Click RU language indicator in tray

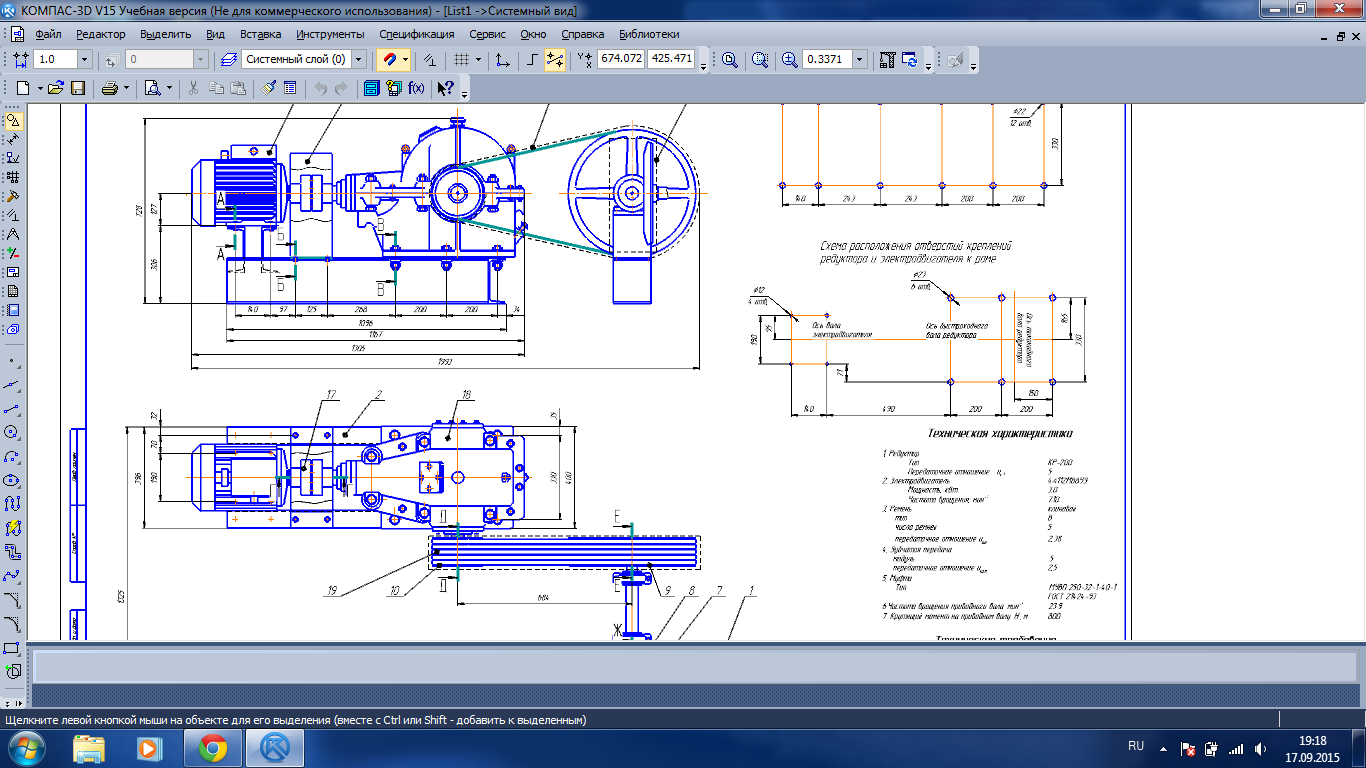coord(1136,747)
